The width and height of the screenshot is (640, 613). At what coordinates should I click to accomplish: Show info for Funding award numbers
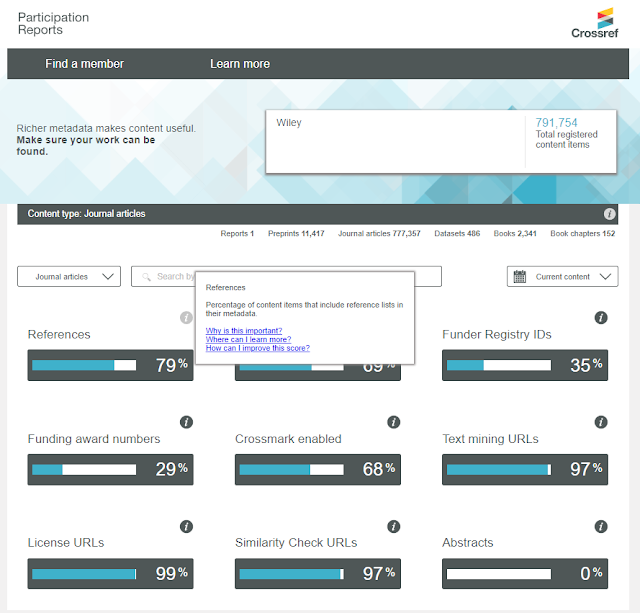point(186,422)
